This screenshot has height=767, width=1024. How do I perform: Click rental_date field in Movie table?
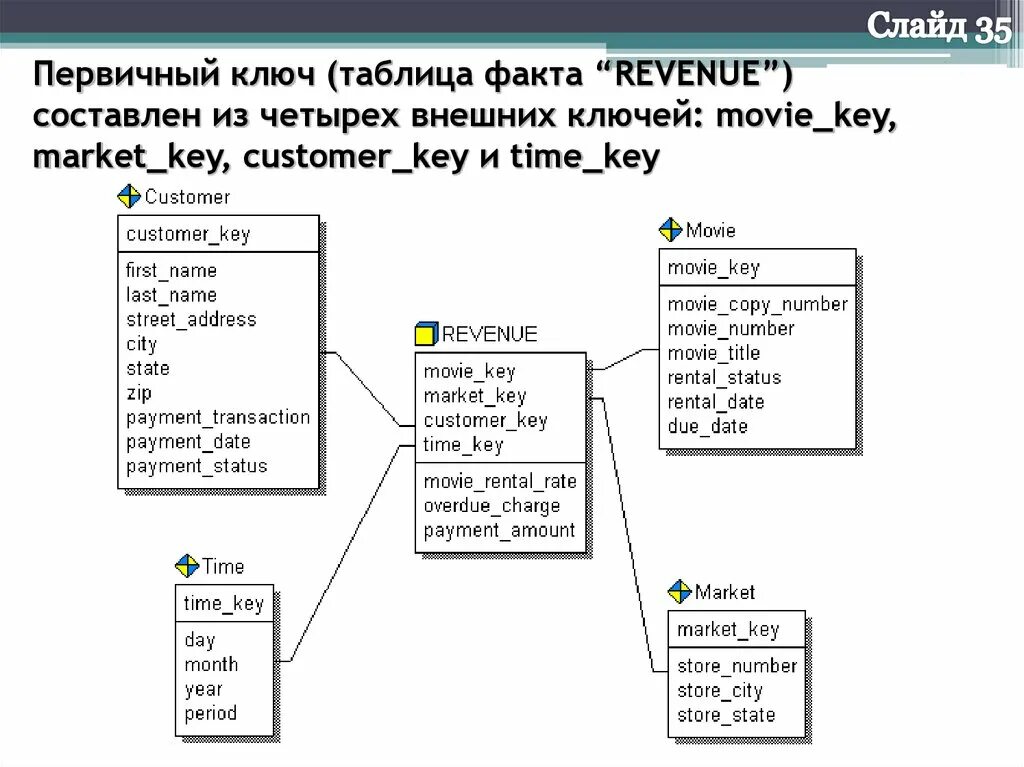[x=715, y=402]
